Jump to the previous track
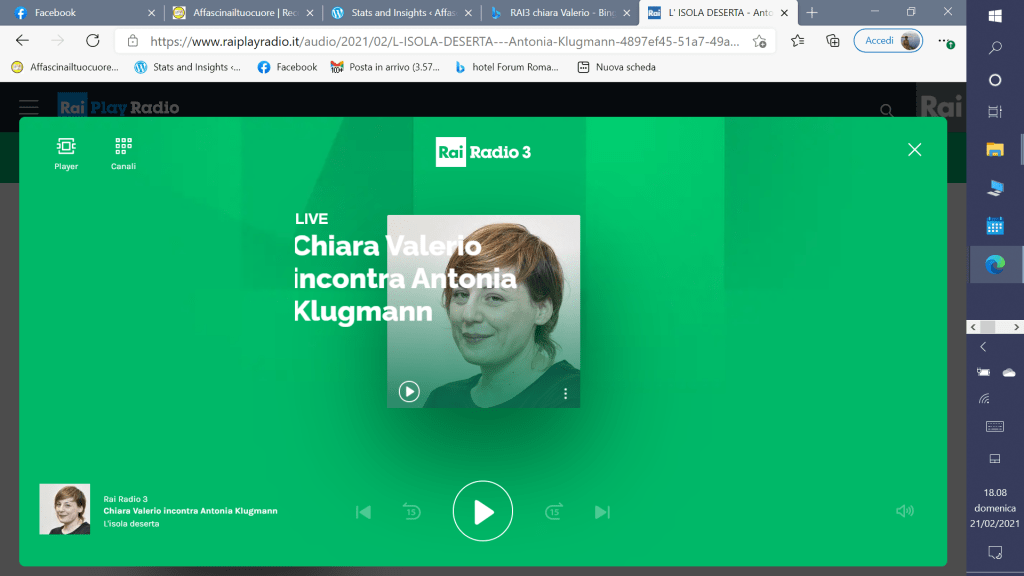 364,512
